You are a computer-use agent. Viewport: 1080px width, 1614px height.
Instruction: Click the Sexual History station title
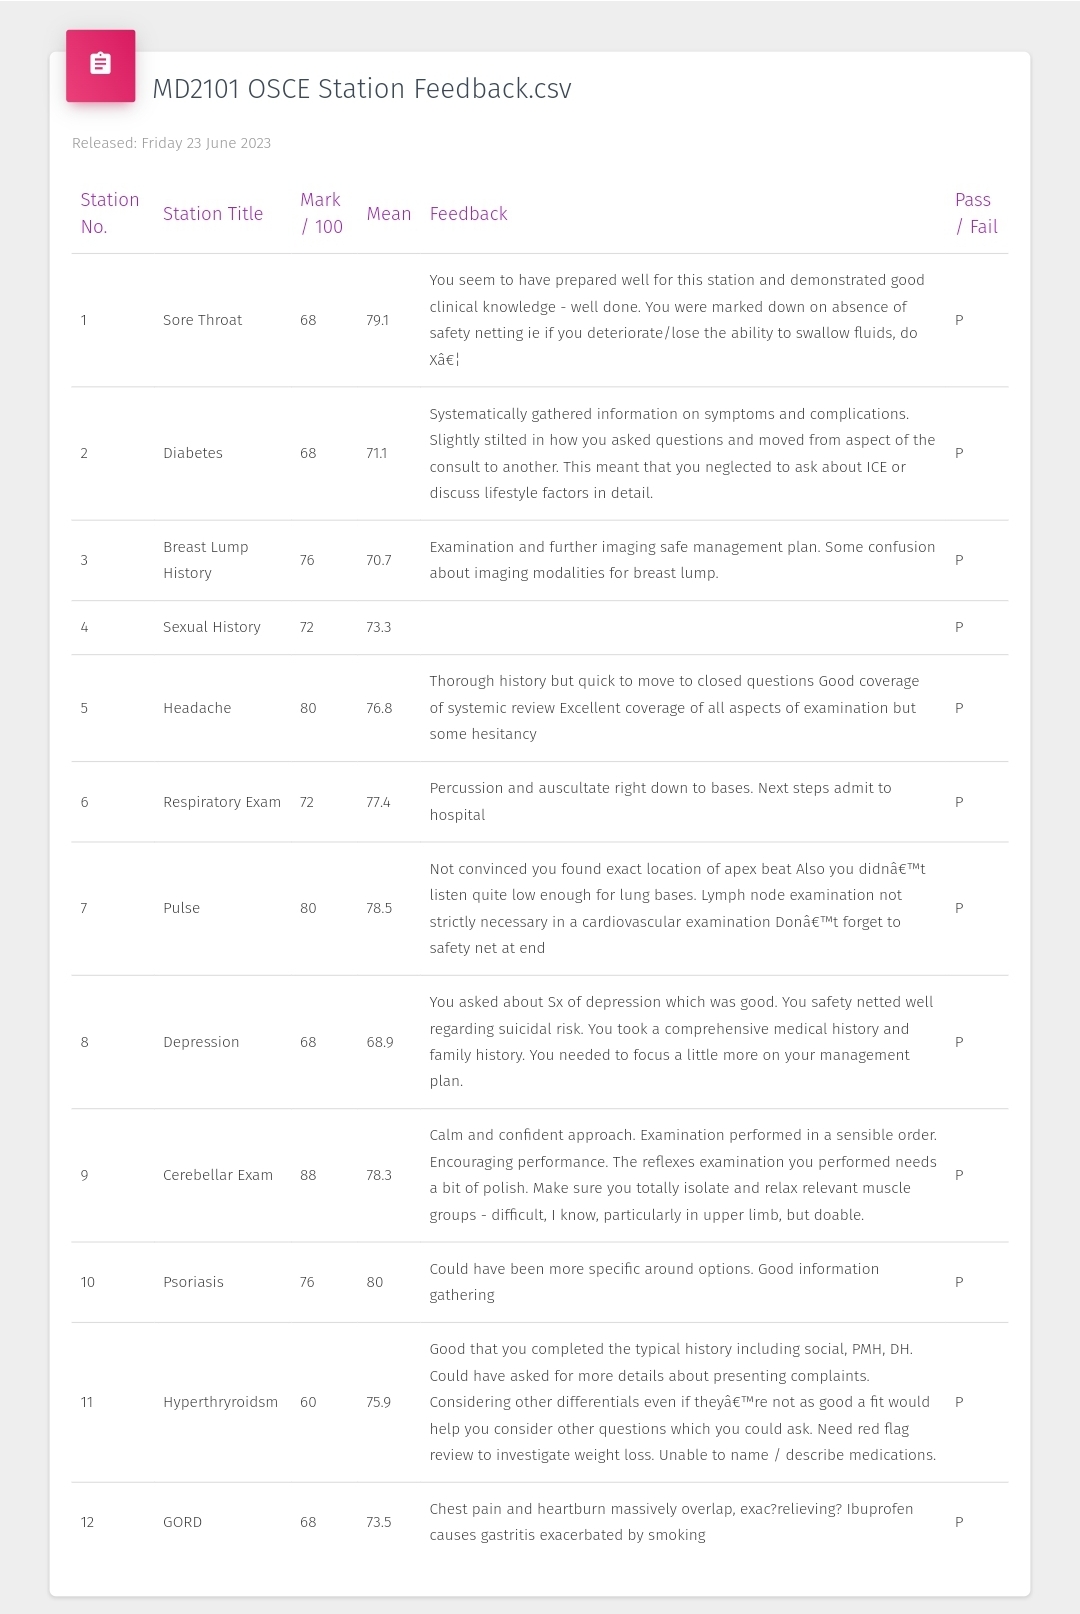pos(211,627)
